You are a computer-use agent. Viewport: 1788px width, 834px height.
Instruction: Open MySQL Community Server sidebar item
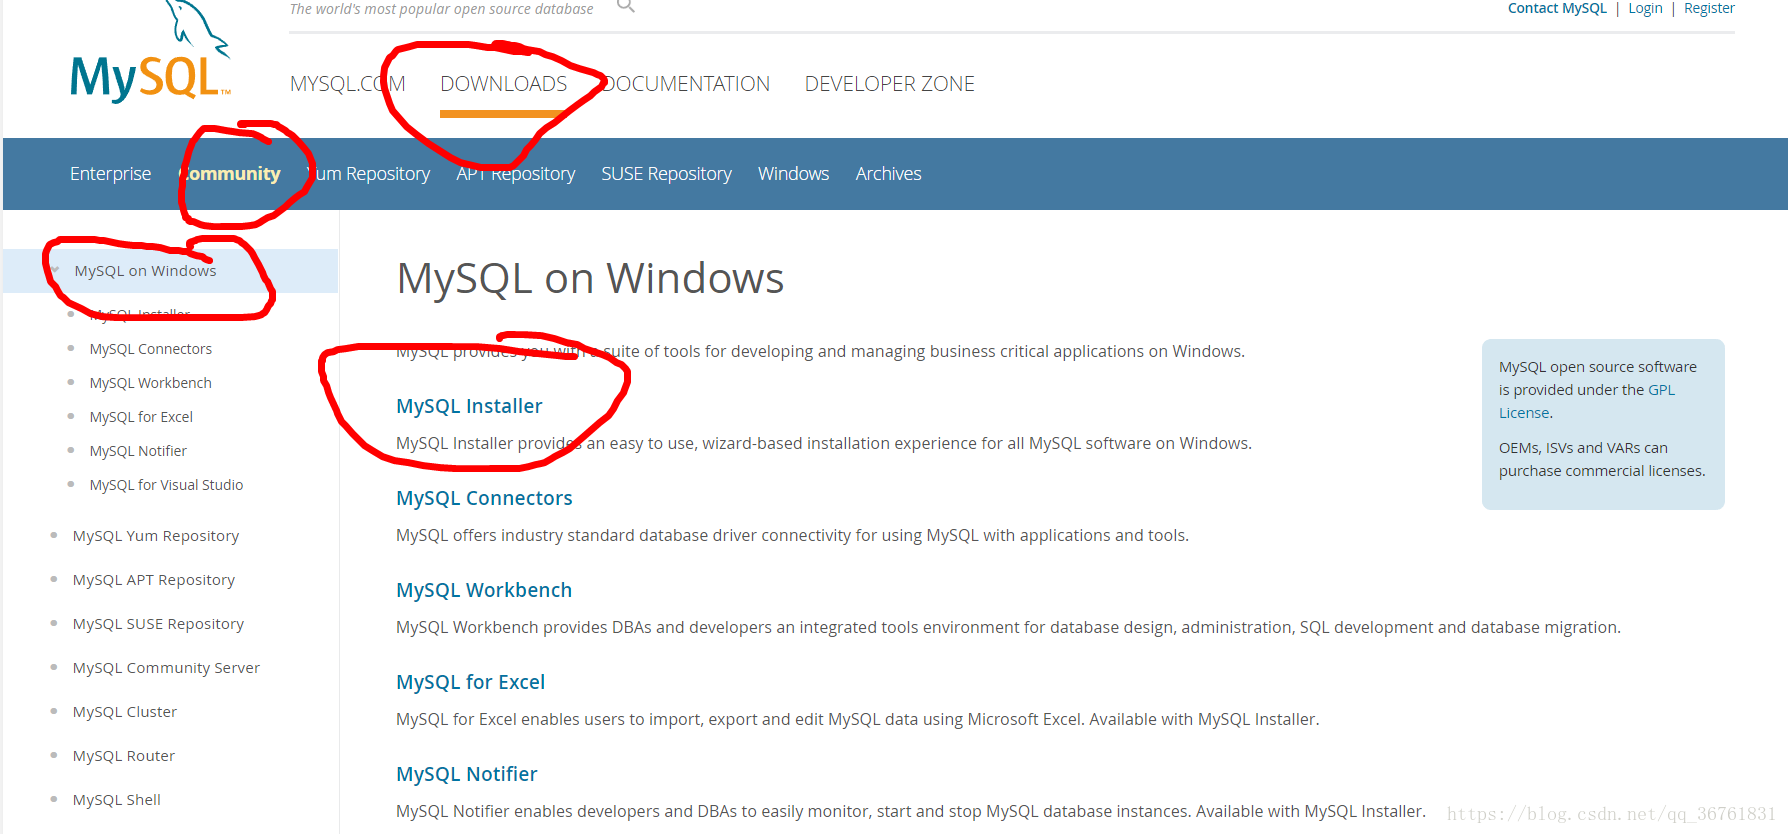(166, 668)
